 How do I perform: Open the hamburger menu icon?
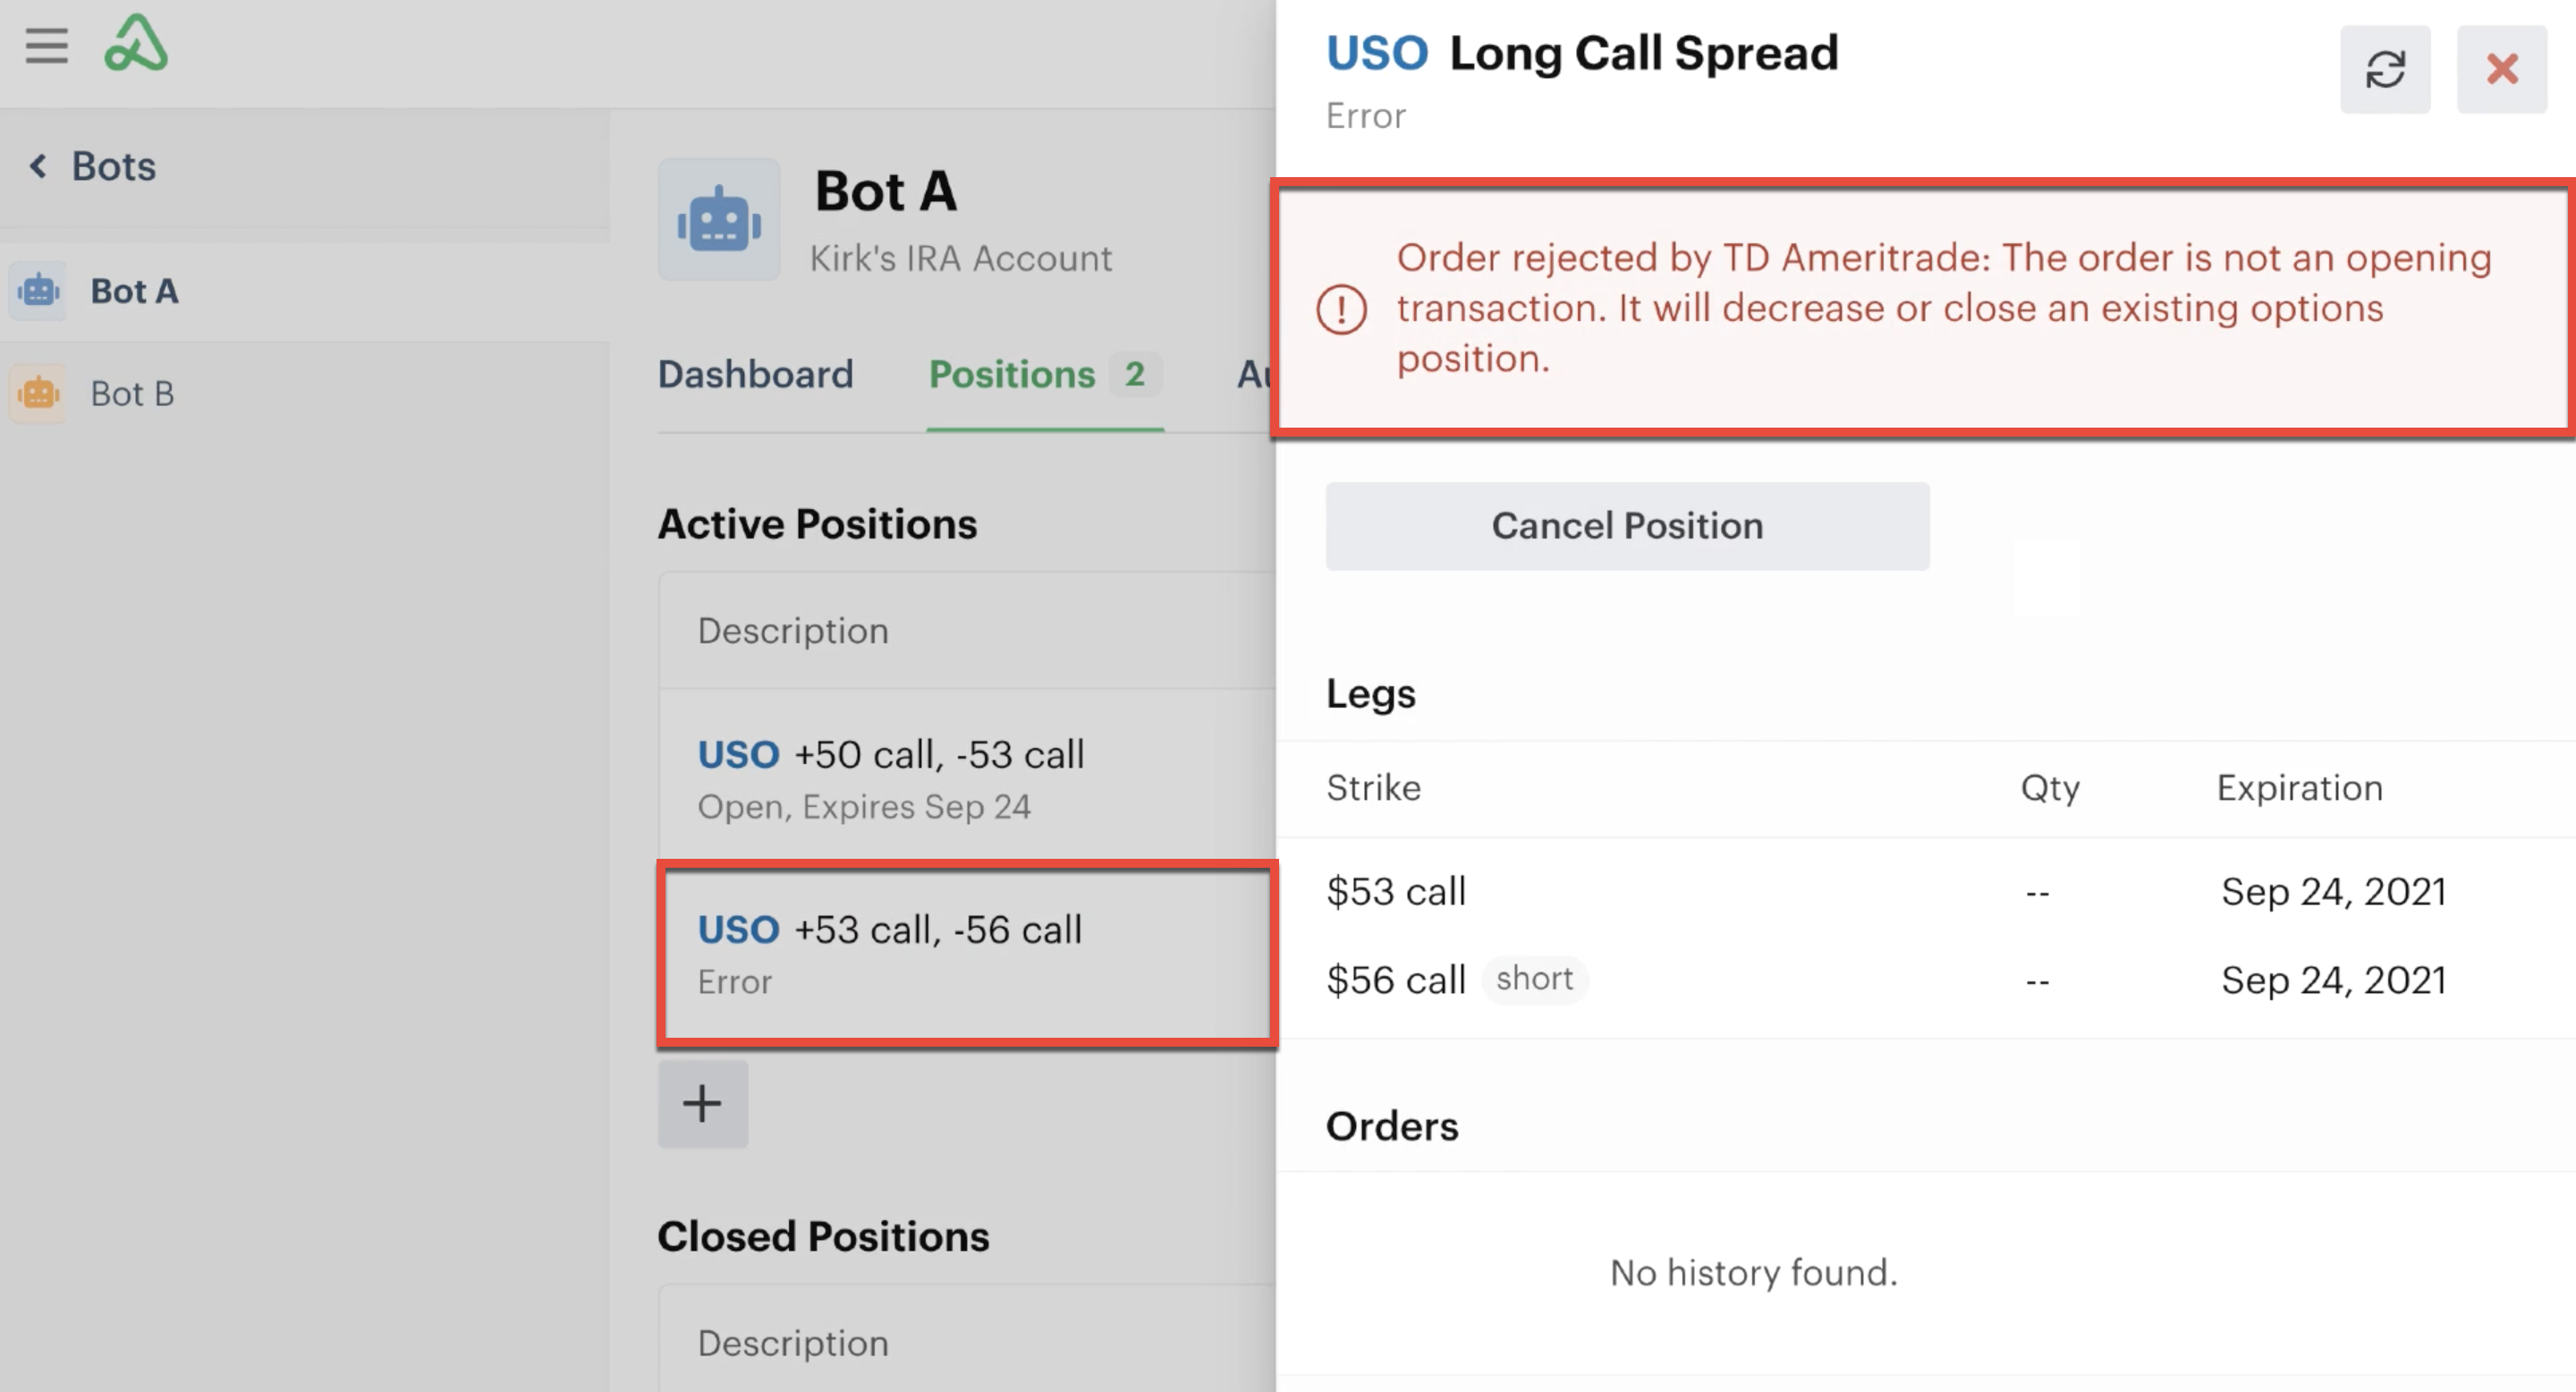[46, 46]
